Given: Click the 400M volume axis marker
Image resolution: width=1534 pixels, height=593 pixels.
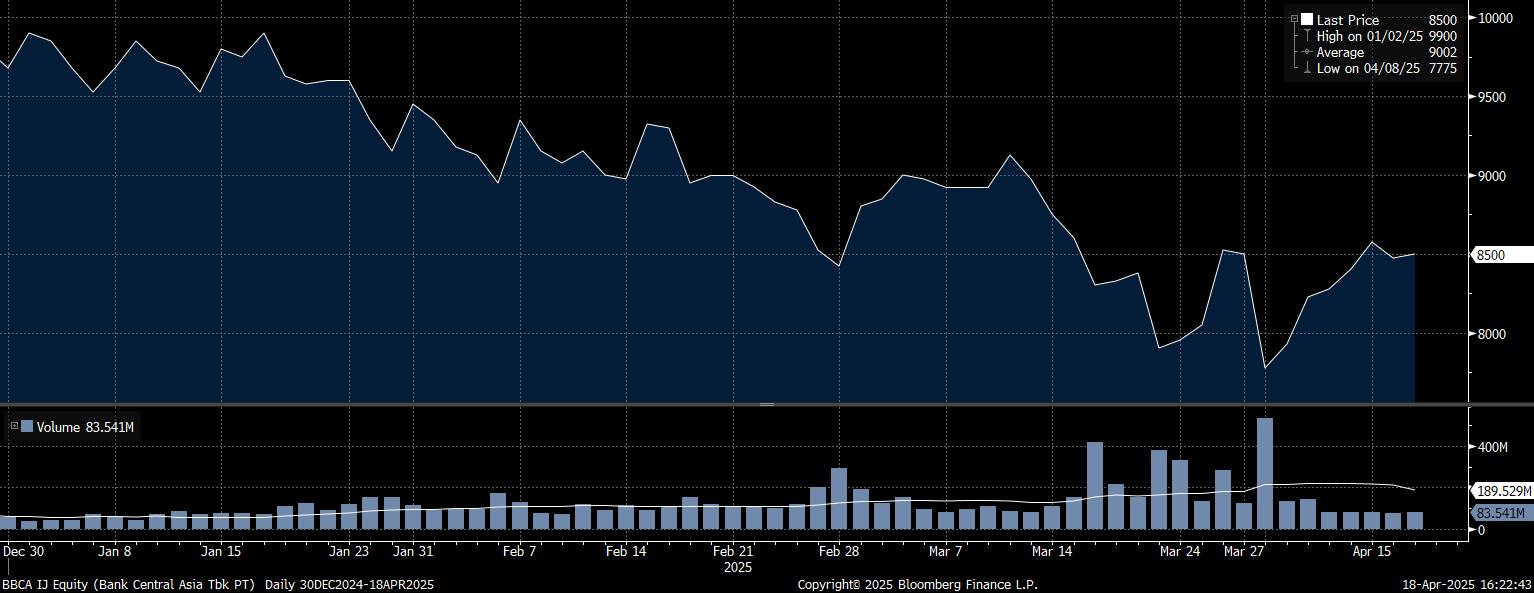Looking at the screenshot, I should pyautogui.click(x=1493, y=447).
